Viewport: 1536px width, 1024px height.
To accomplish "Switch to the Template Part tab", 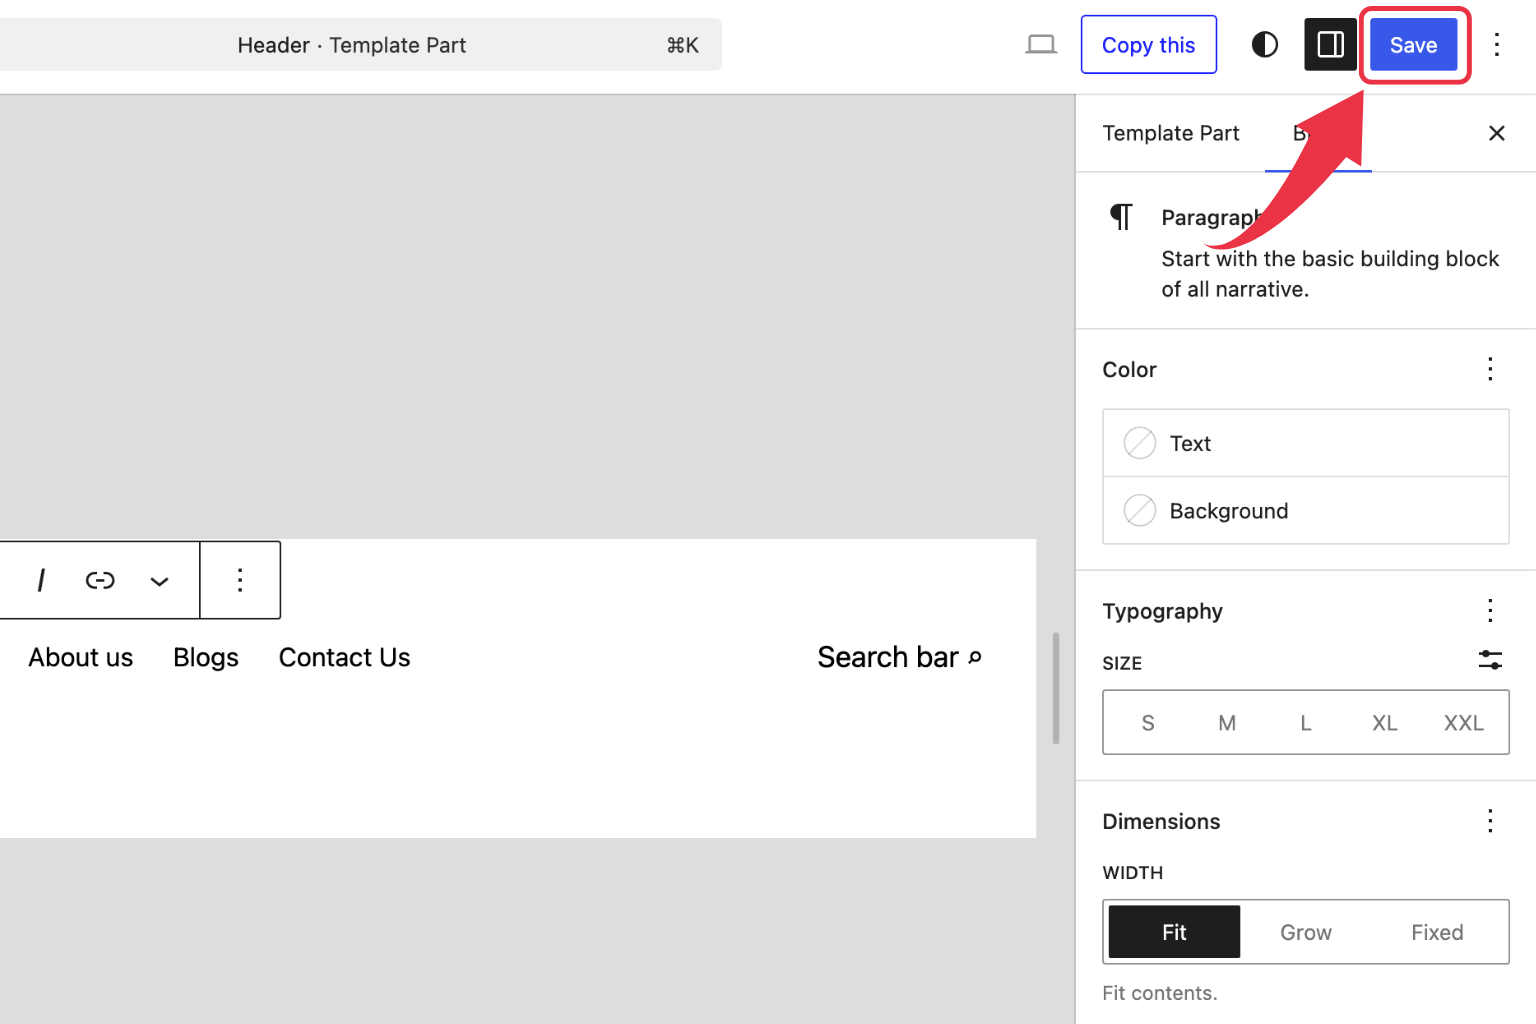I will click(x=1171, y=133).
